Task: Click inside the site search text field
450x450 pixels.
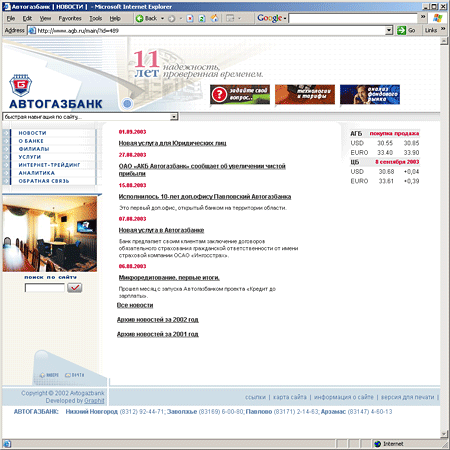Action: click(45, 287)
